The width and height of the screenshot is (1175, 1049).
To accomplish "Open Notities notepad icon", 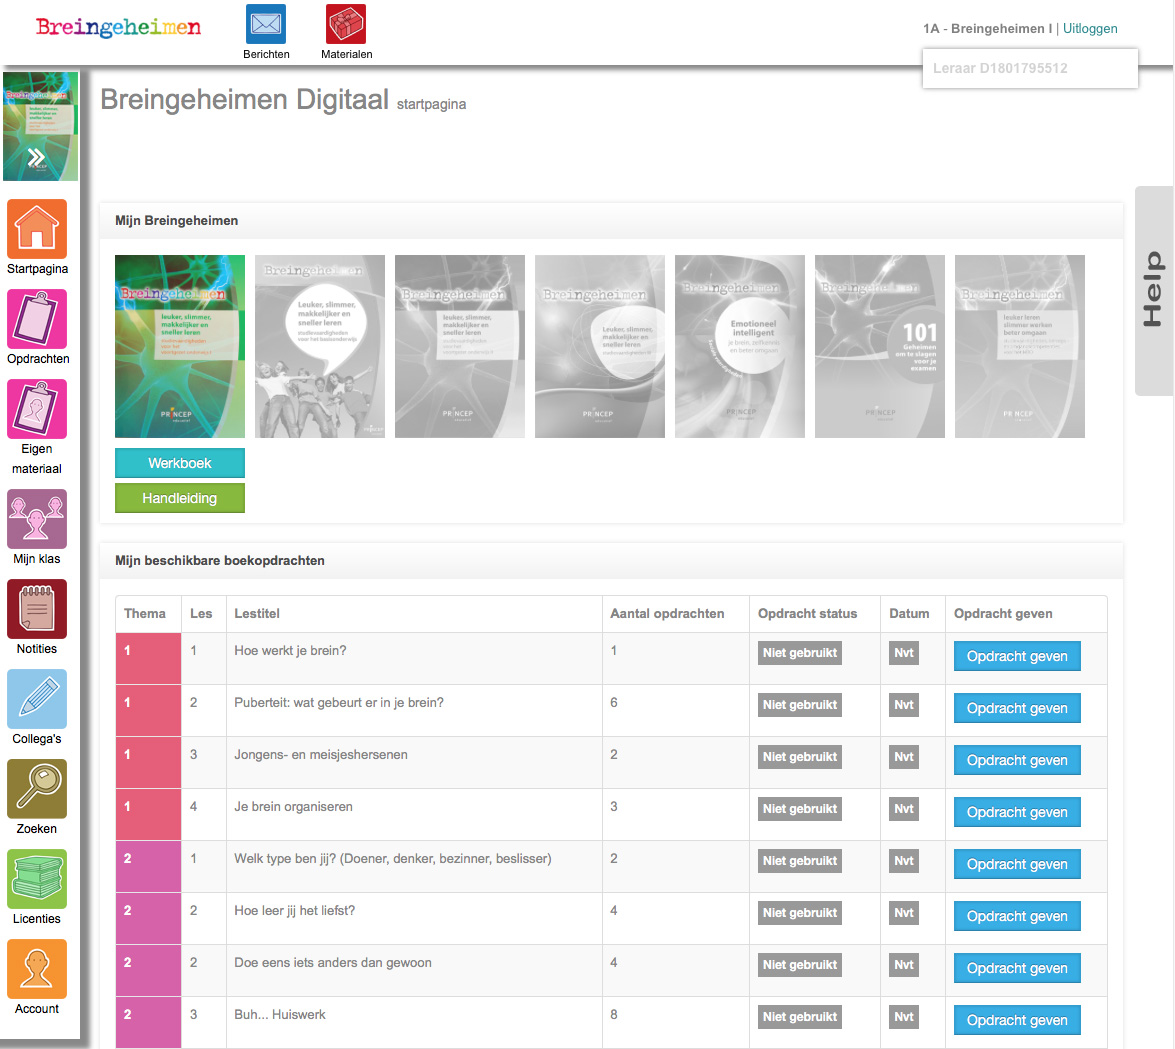I will pos(37,608).
